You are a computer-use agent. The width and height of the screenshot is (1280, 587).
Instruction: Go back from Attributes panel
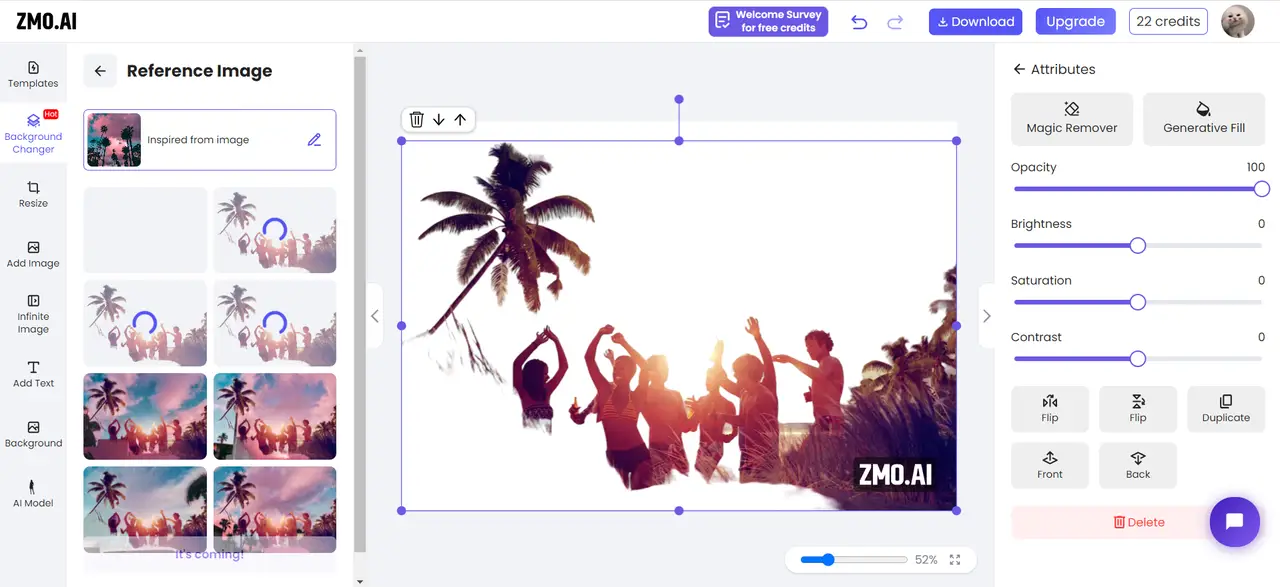[x=1019, y=69]
